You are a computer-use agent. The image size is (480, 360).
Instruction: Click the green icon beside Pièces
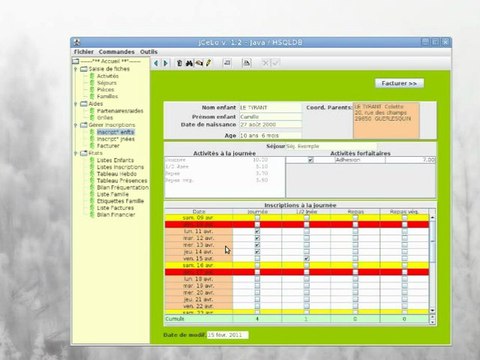pyautogui.click(x=92, y=90)
